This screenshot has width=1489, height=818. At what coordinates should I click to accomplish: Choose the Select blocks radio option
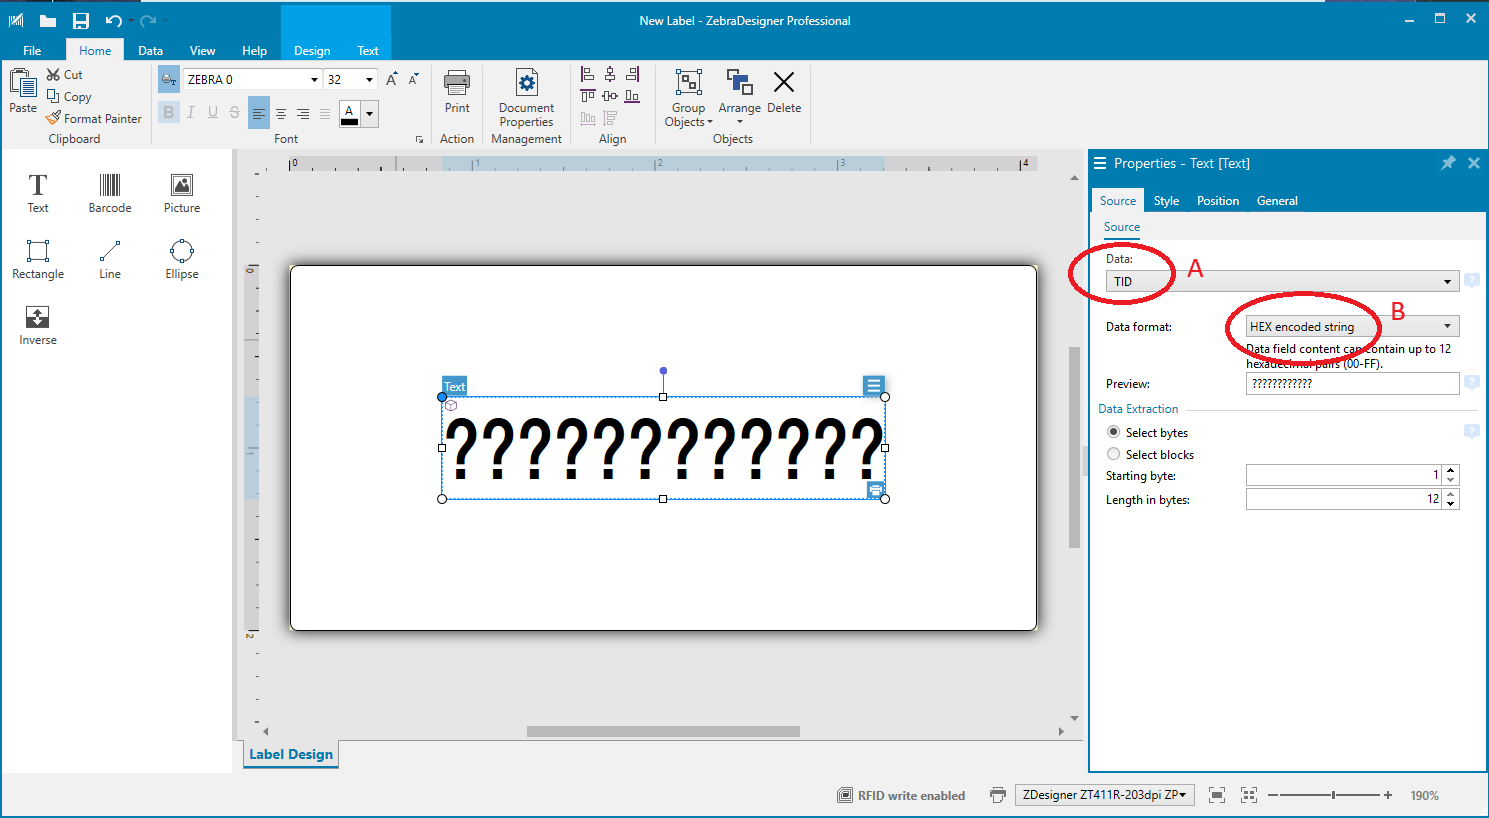(1151, 454)
